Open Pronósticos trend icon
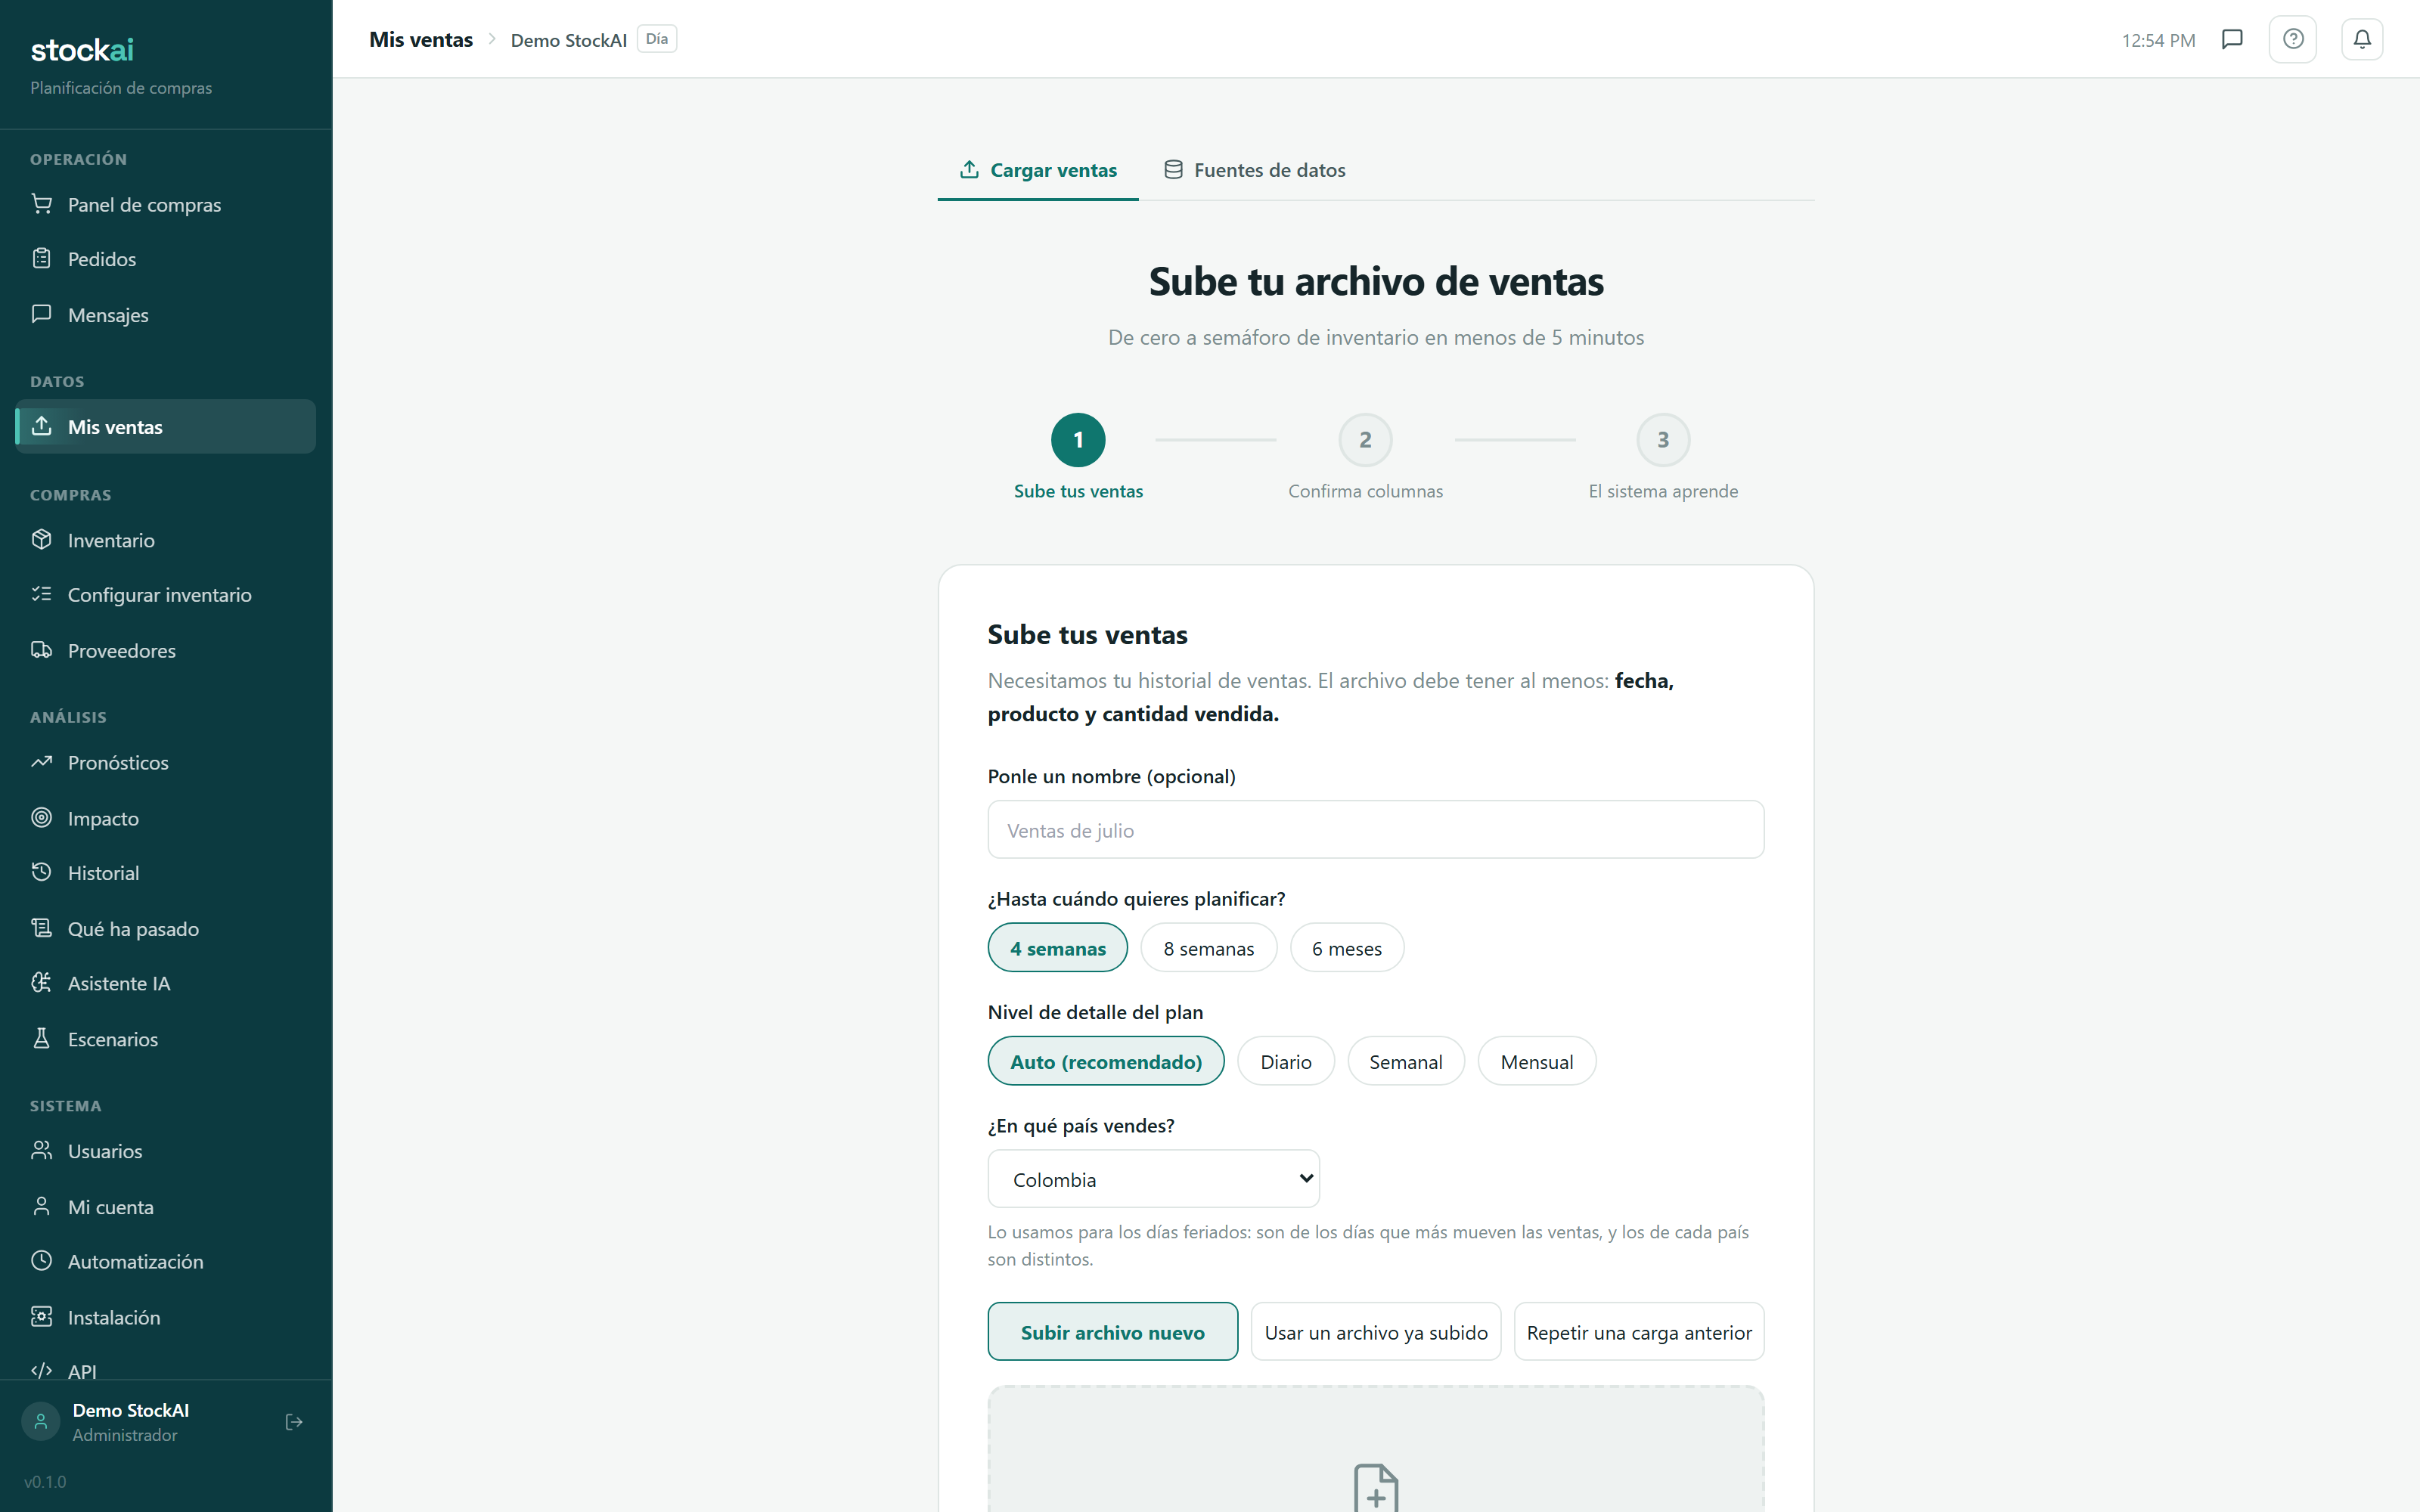This screenshot has width=2420, height=1512. (x=41, y=762)
